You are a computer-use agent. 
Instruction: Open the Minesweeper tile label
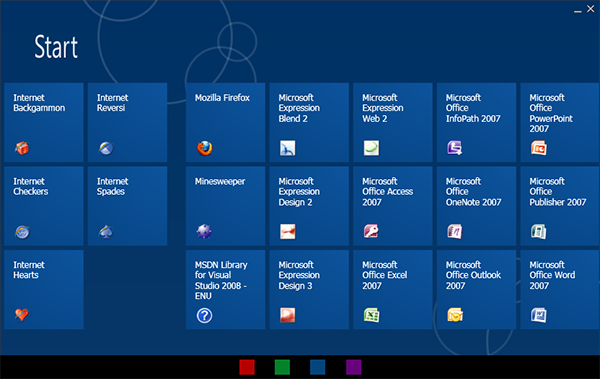point(220,181)
